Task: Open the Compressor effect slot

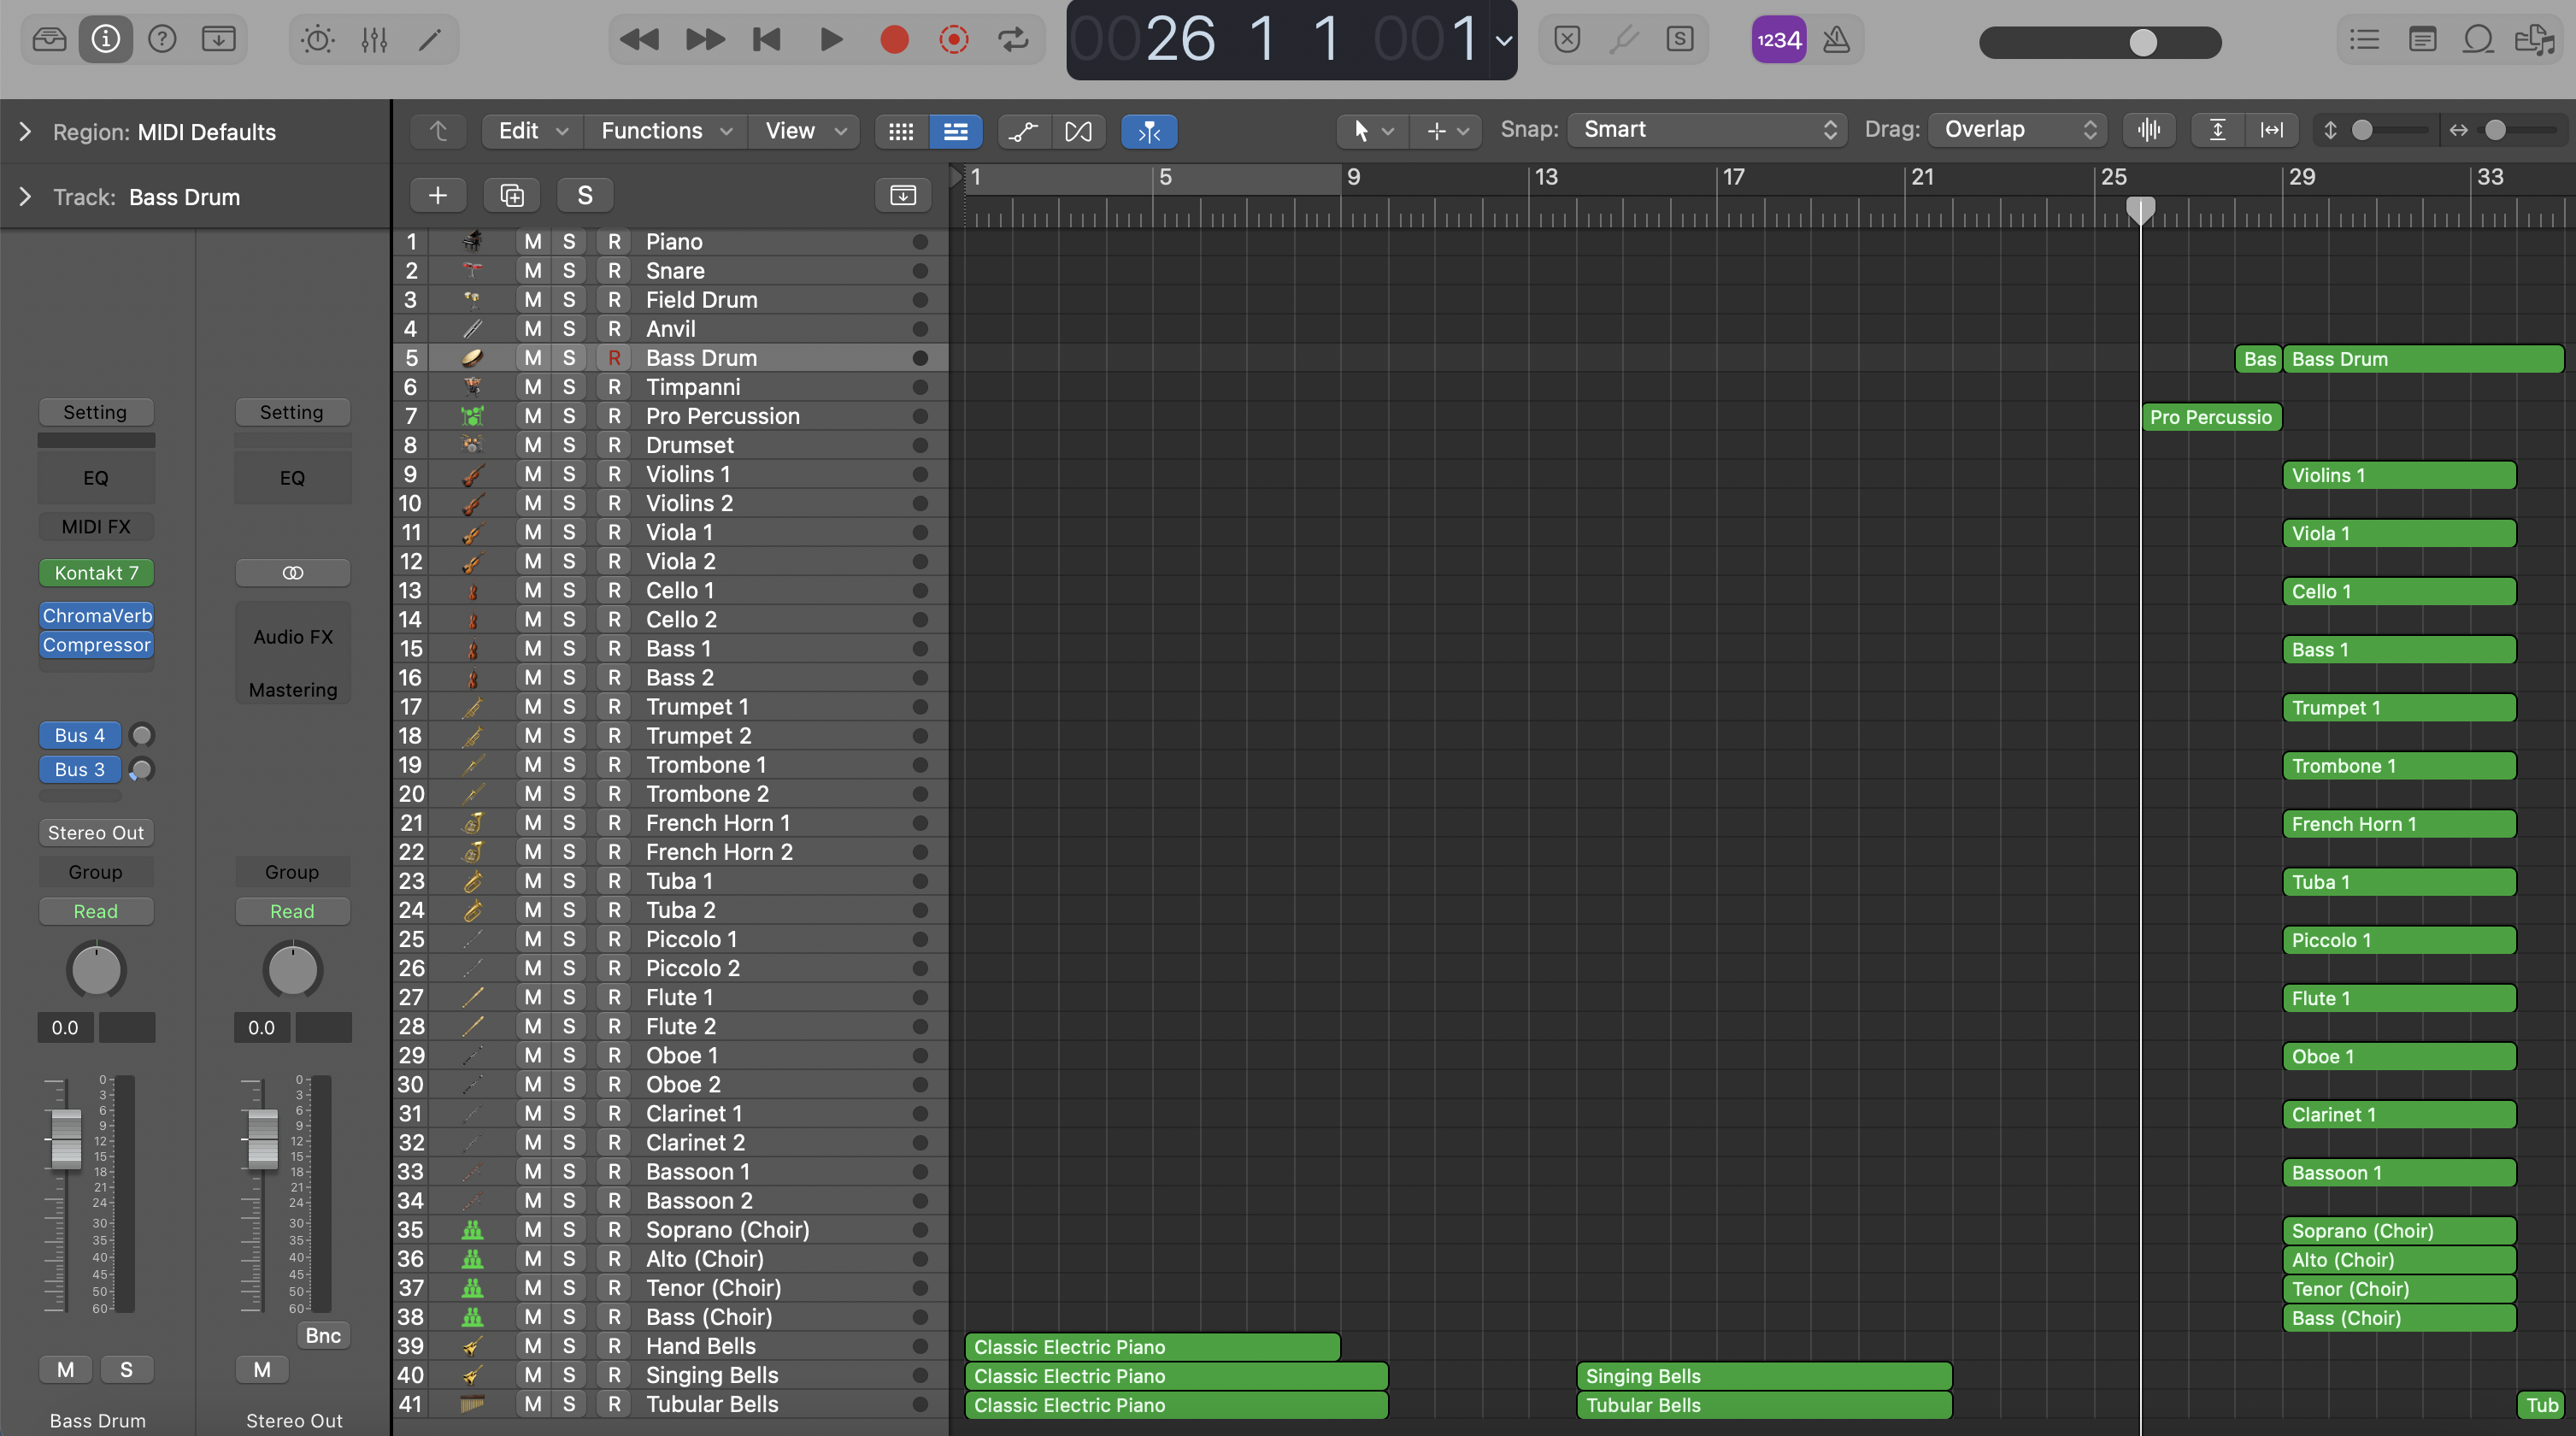Action: click(x=96, y=645)
